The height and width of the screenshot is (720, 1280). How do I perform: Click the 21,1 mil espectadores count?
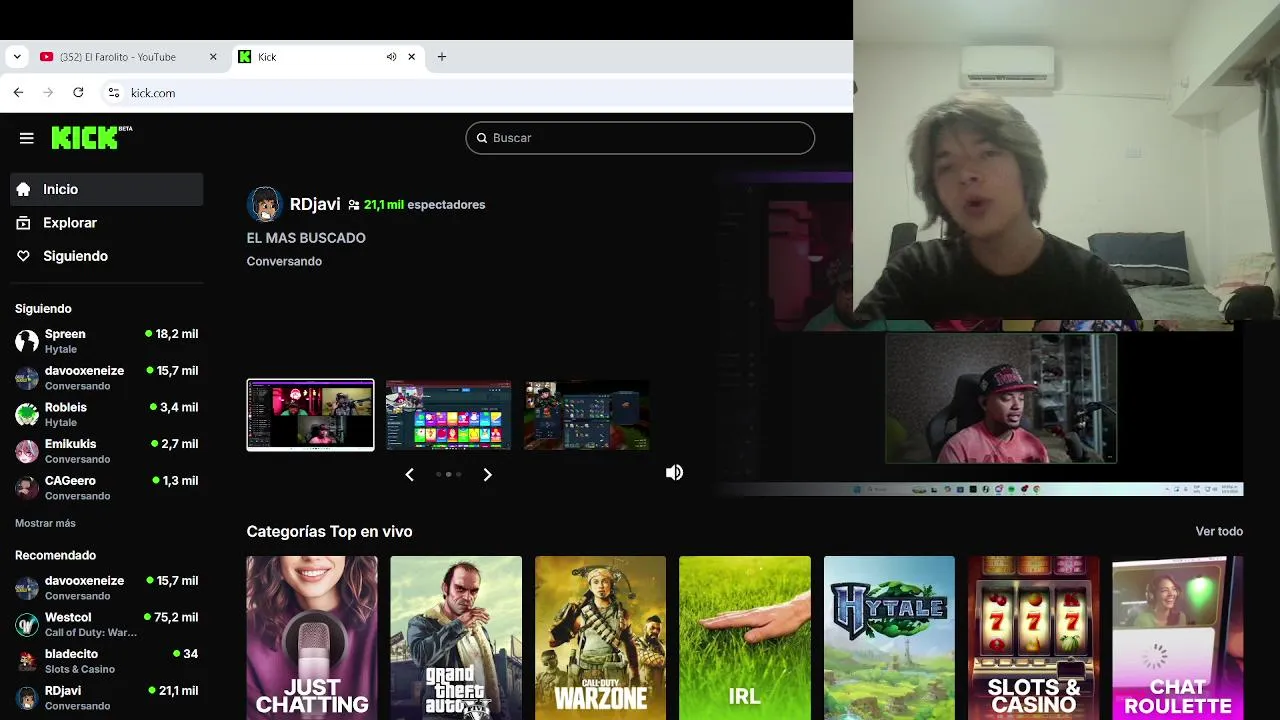(x=416, y=204)
